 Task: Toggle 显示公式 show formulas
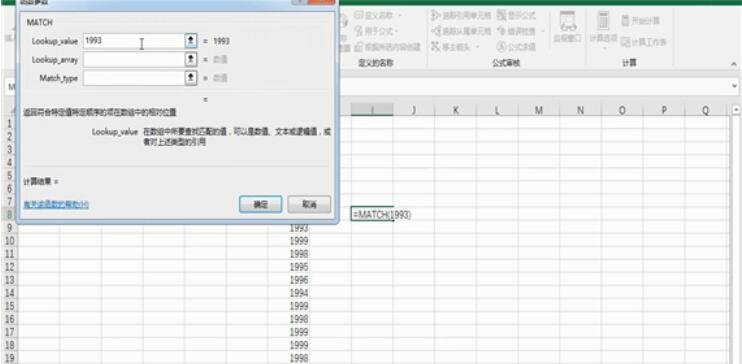click(517, 16)
